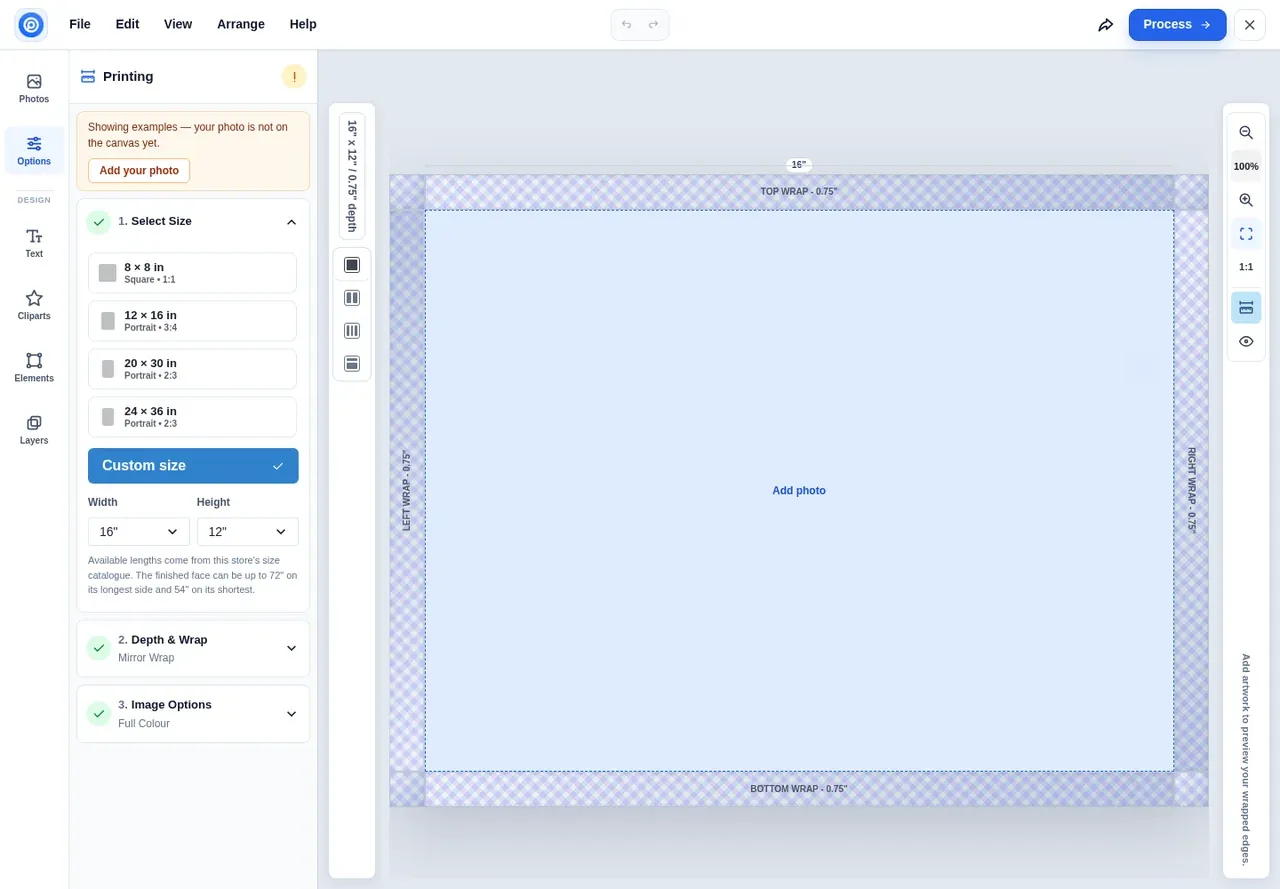Click the redo arrow
Viewport: 1280px width, 889px height.
pos(653,24)
